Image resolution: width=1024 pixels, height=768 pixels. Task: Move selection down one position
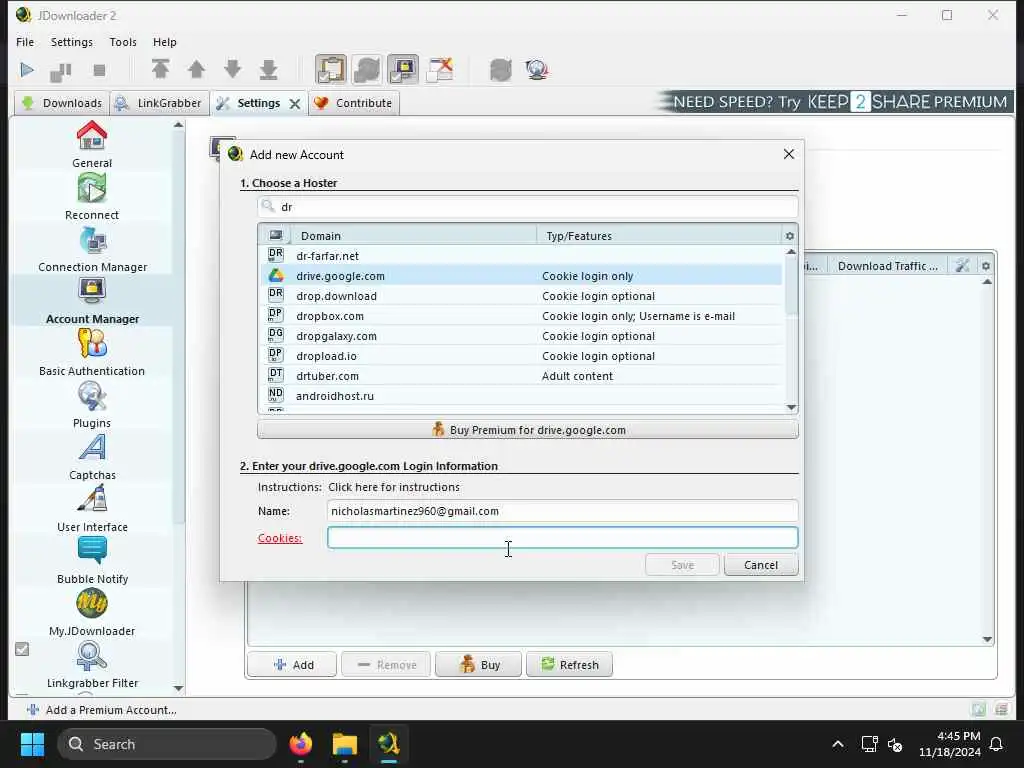coord(232,69)
